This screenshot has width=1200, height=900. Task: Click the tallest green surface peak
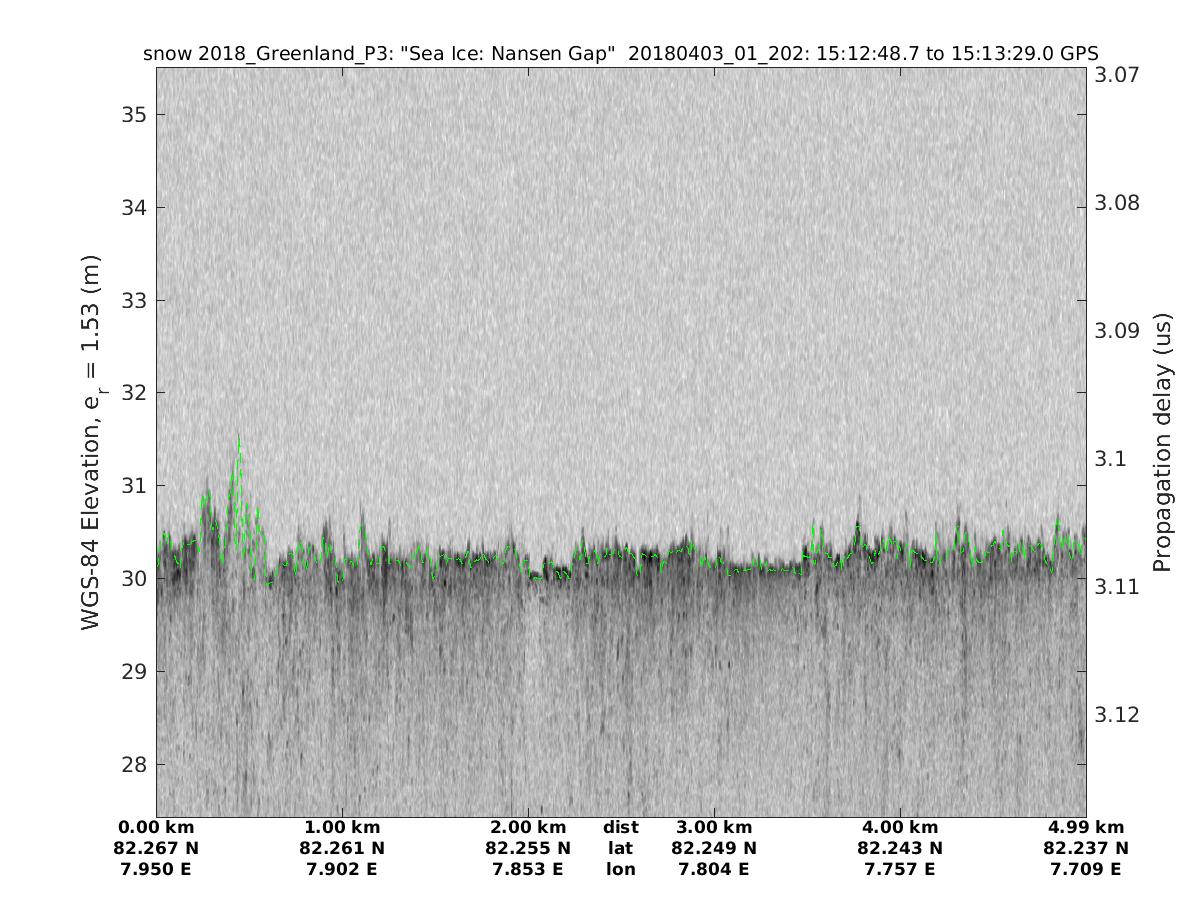[238, 440]
